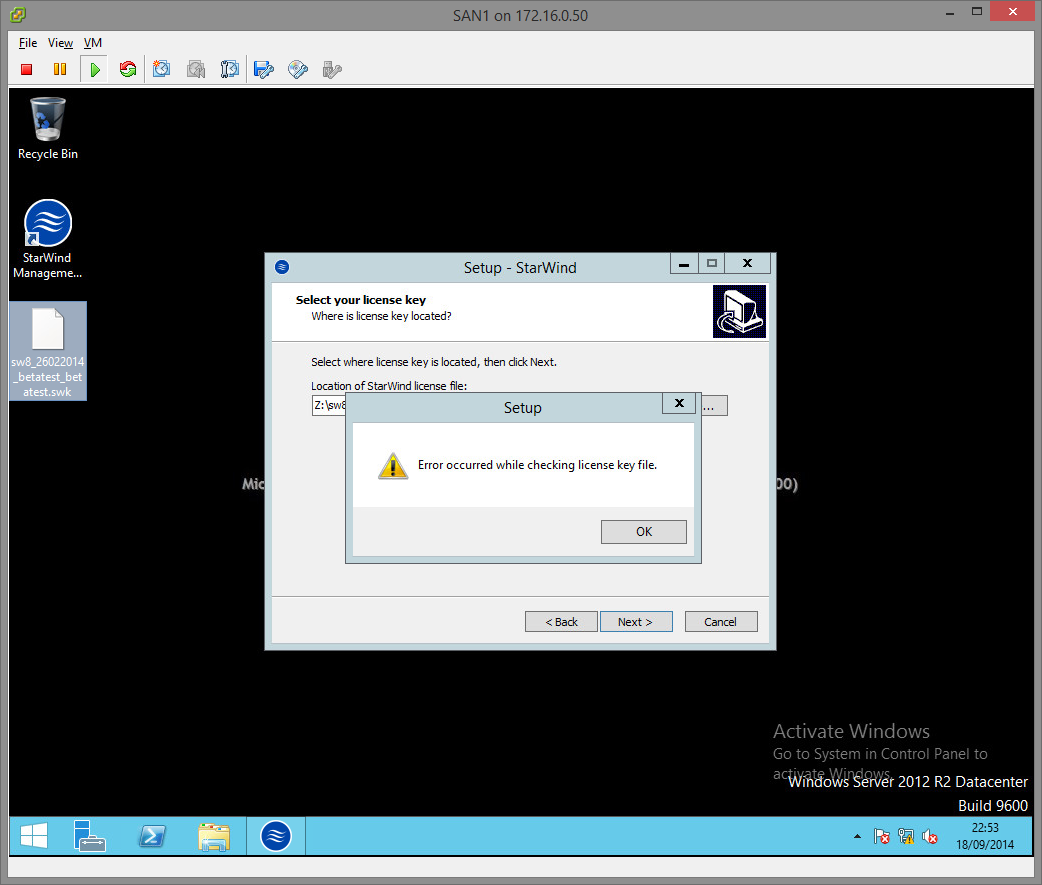Reset the virtual machine using the restart icon

coord(128,69)
